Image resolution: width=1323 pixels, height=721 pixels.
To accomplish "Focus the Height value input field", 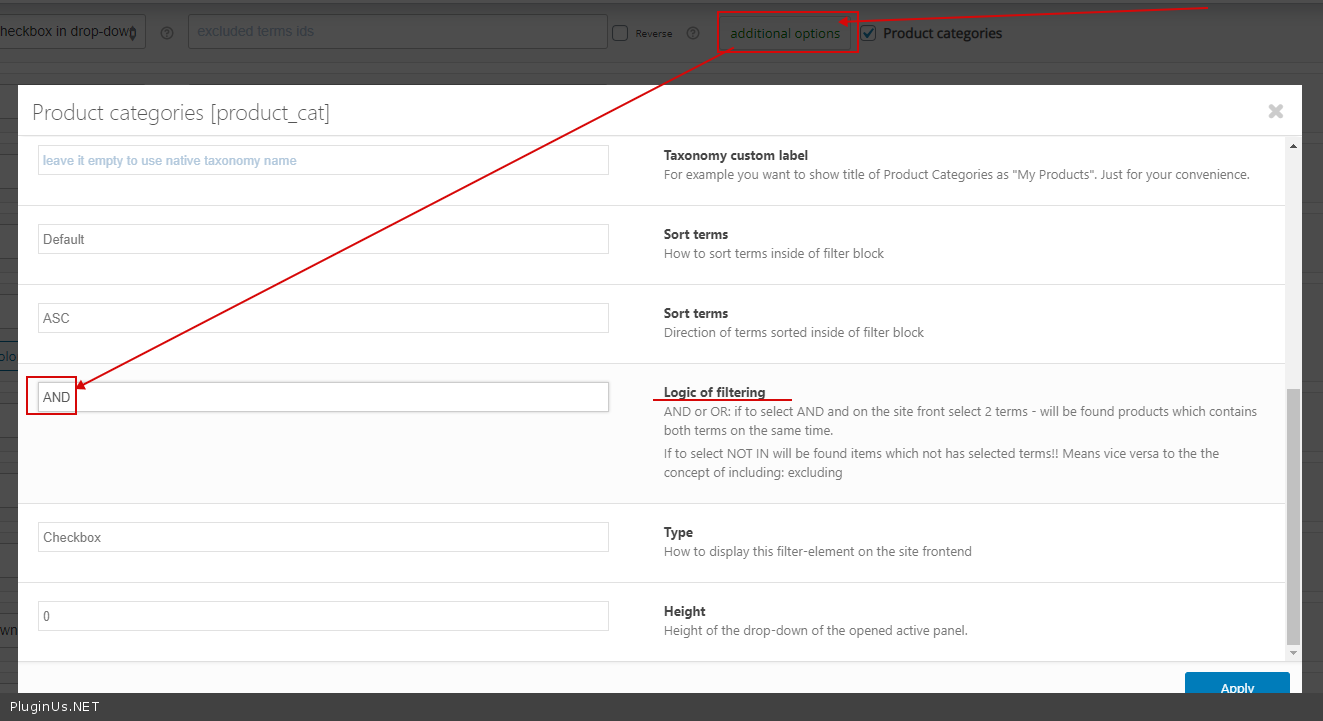I will [323, 616].
